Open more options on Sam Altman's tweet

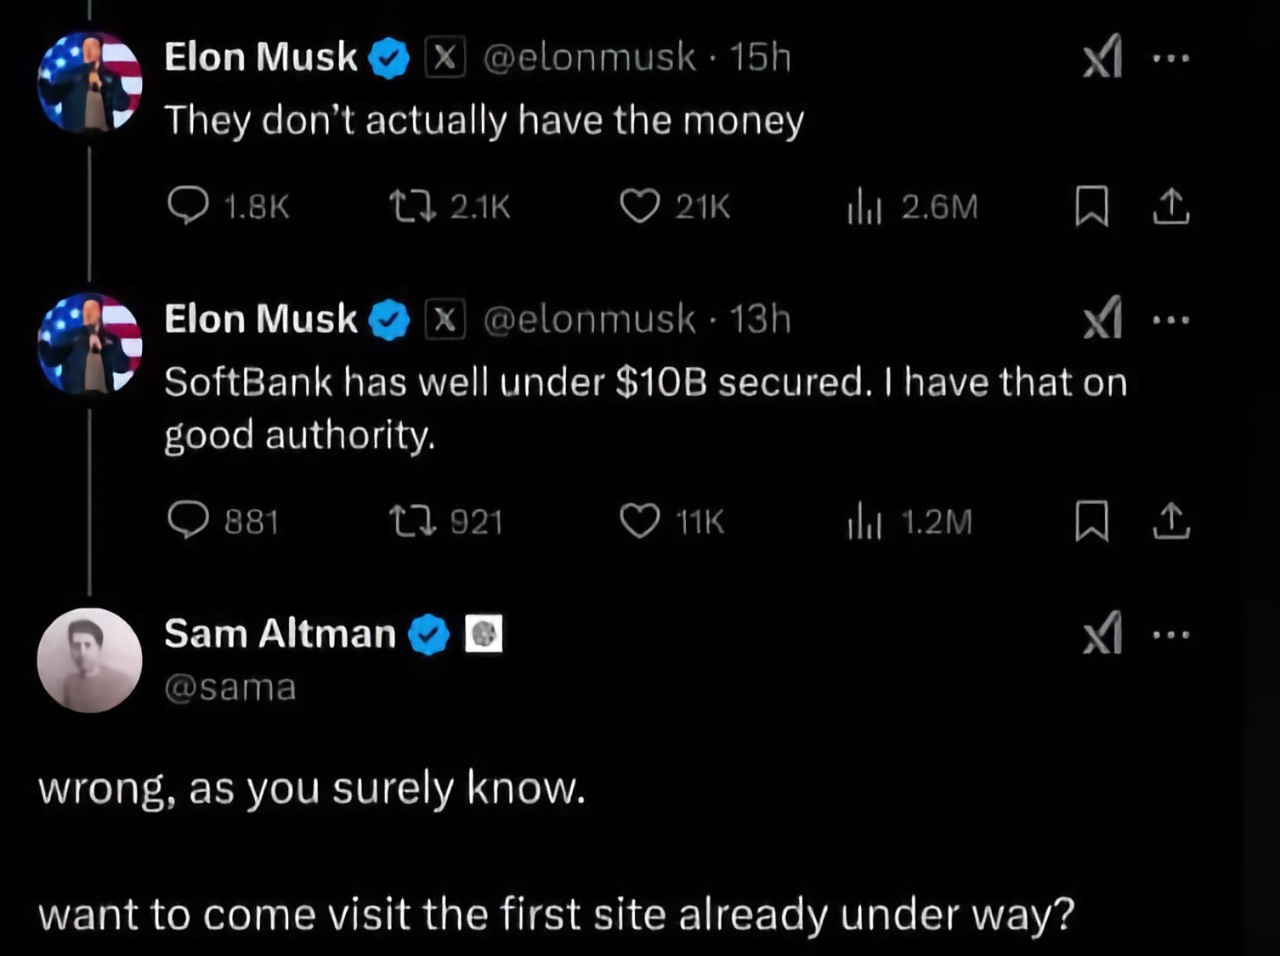tap(1171, 634)
